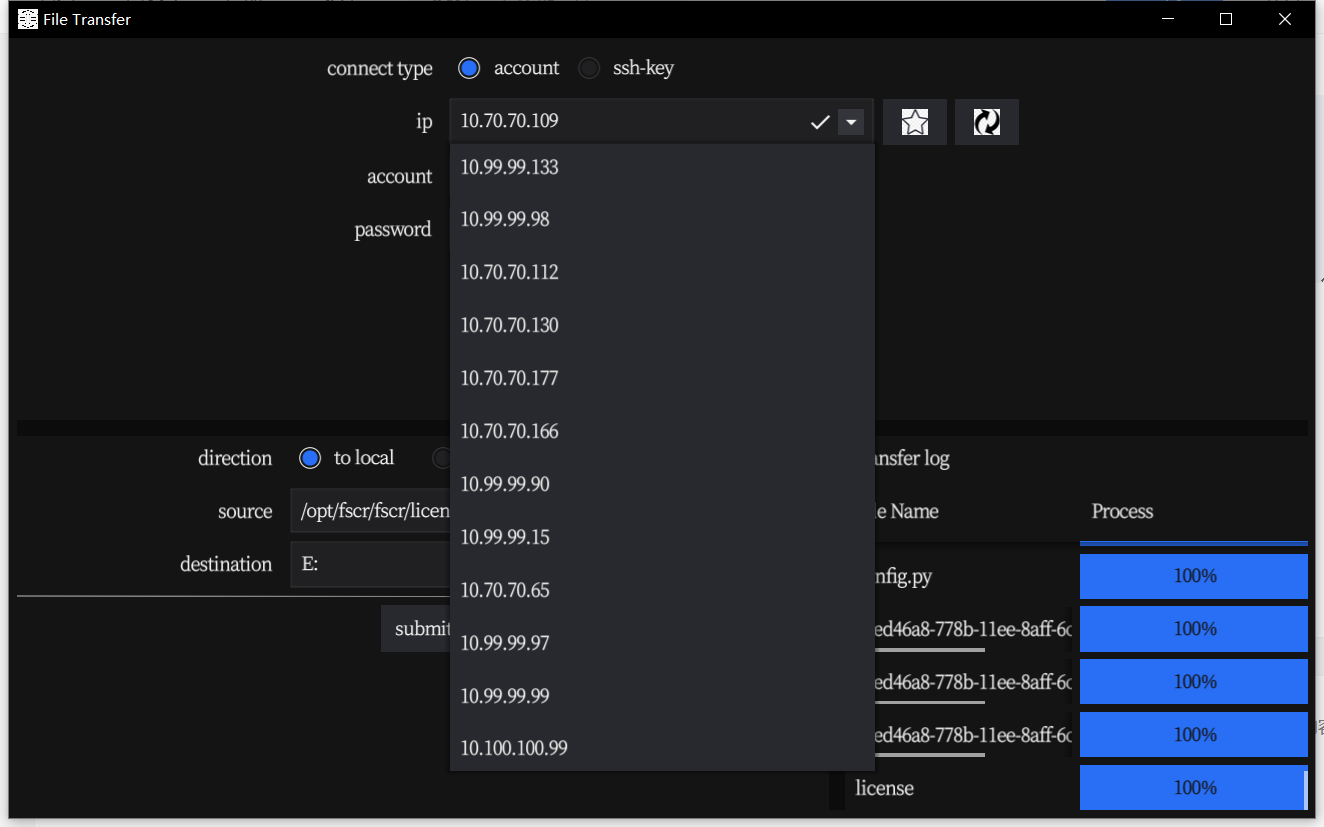
Task: Choose 10.70.70.166 from the ip list
Action: (662, 431)
